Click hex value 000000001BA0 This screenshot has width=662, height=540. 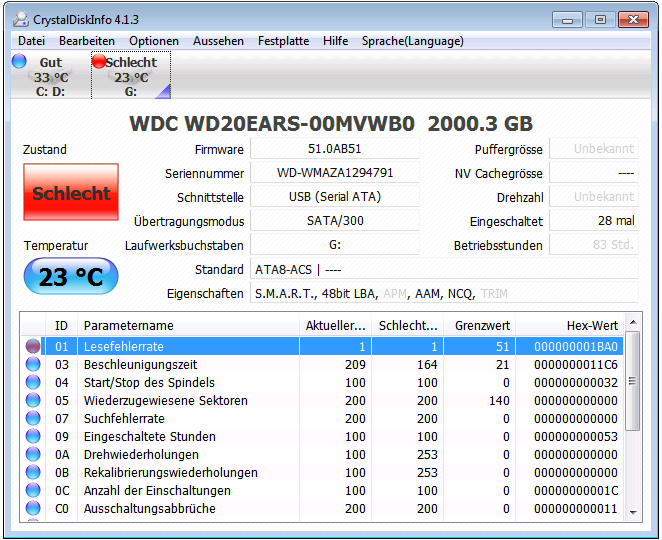576,347
